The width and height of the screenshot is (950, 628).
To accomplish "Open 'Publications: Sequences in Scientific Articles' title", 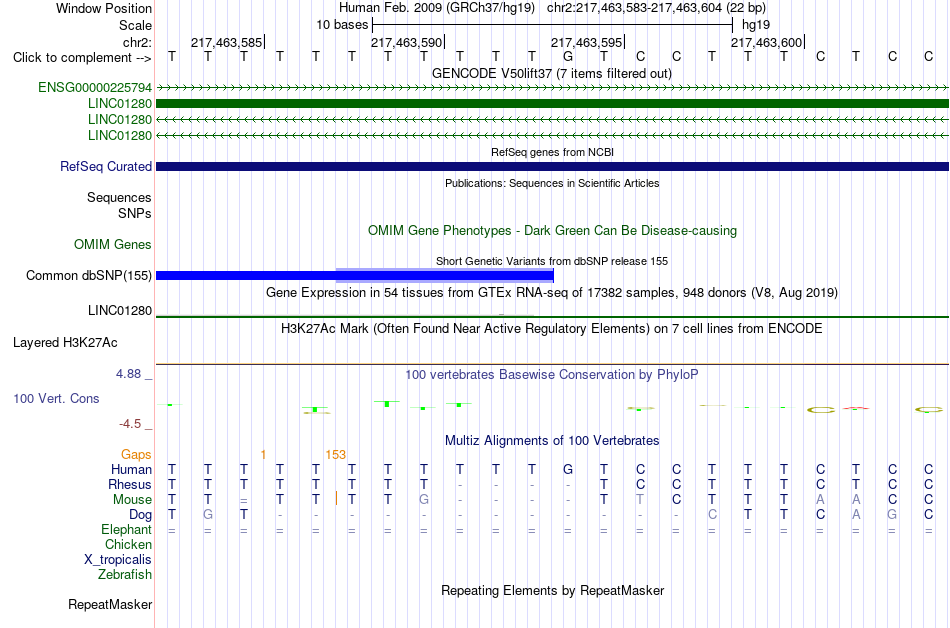I will (552, 183).
